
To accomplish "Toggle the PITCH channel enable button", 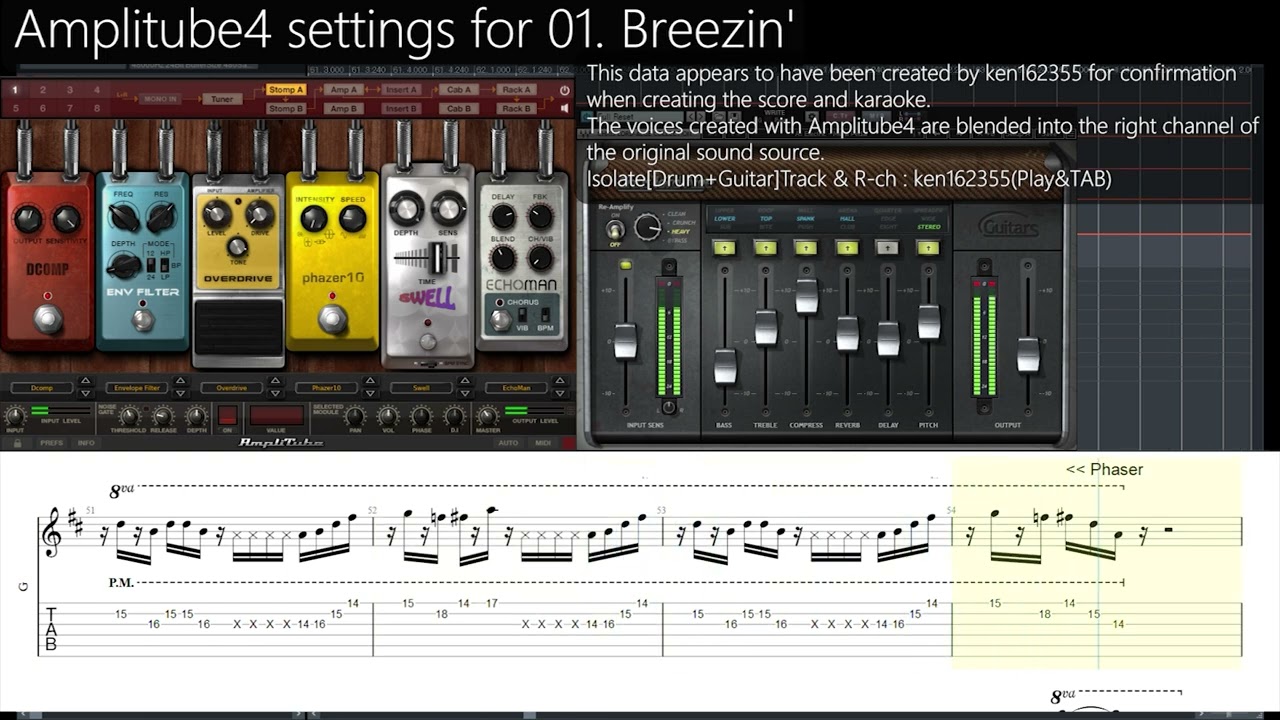I will click(x=928, y=247).
